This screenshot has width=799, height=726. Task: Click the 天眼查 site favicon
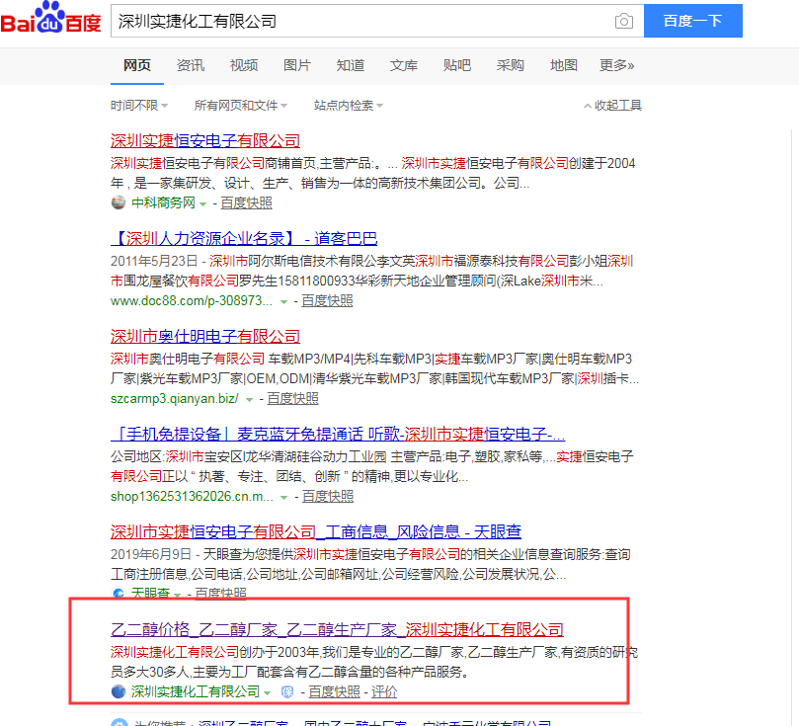[x=118, y=593]
